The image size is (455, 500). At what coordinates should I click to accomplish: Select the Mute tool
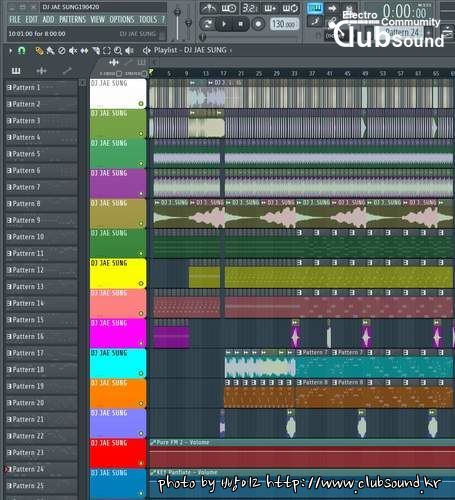tap(73, 51)
